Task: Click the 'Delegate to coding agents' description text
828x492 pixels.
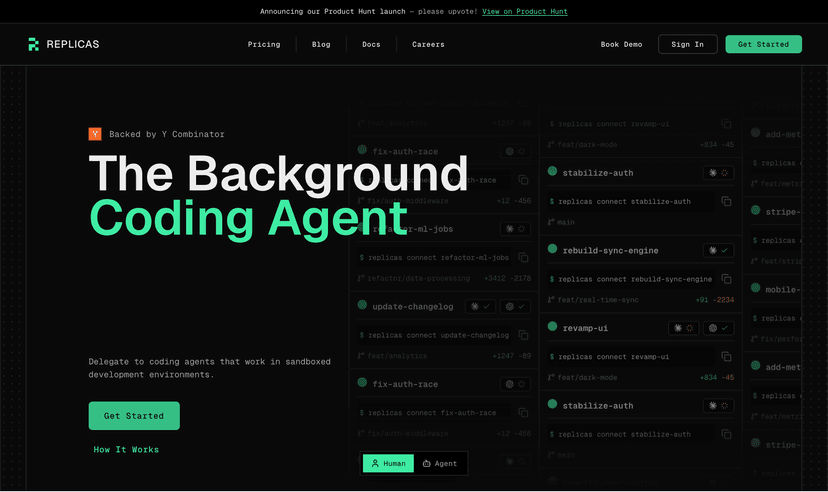Action: coord(210,368)
